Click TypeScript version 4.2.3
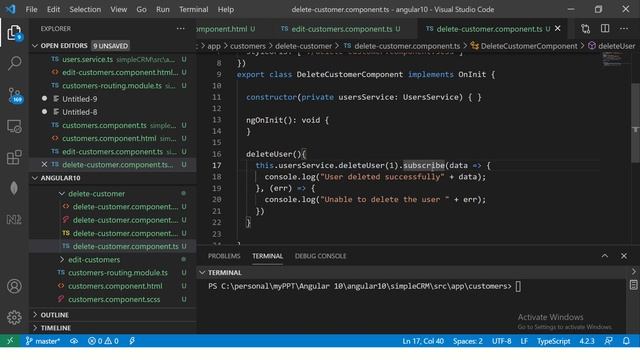This screenshot has width=640, height=360. point(587,341)
